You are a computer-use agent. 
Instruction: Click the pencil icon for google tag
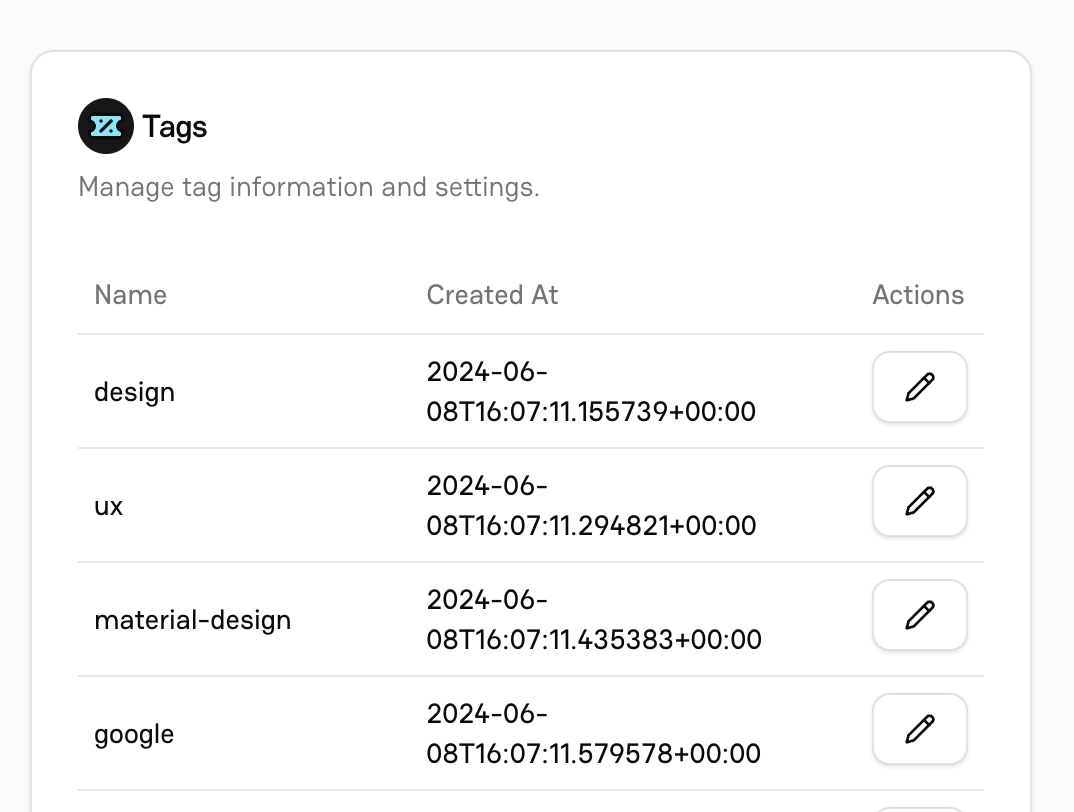coord(919,729)
